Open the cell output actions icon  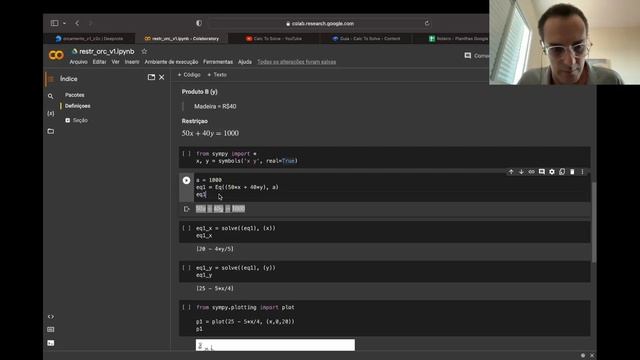click(x=187, y=209)
